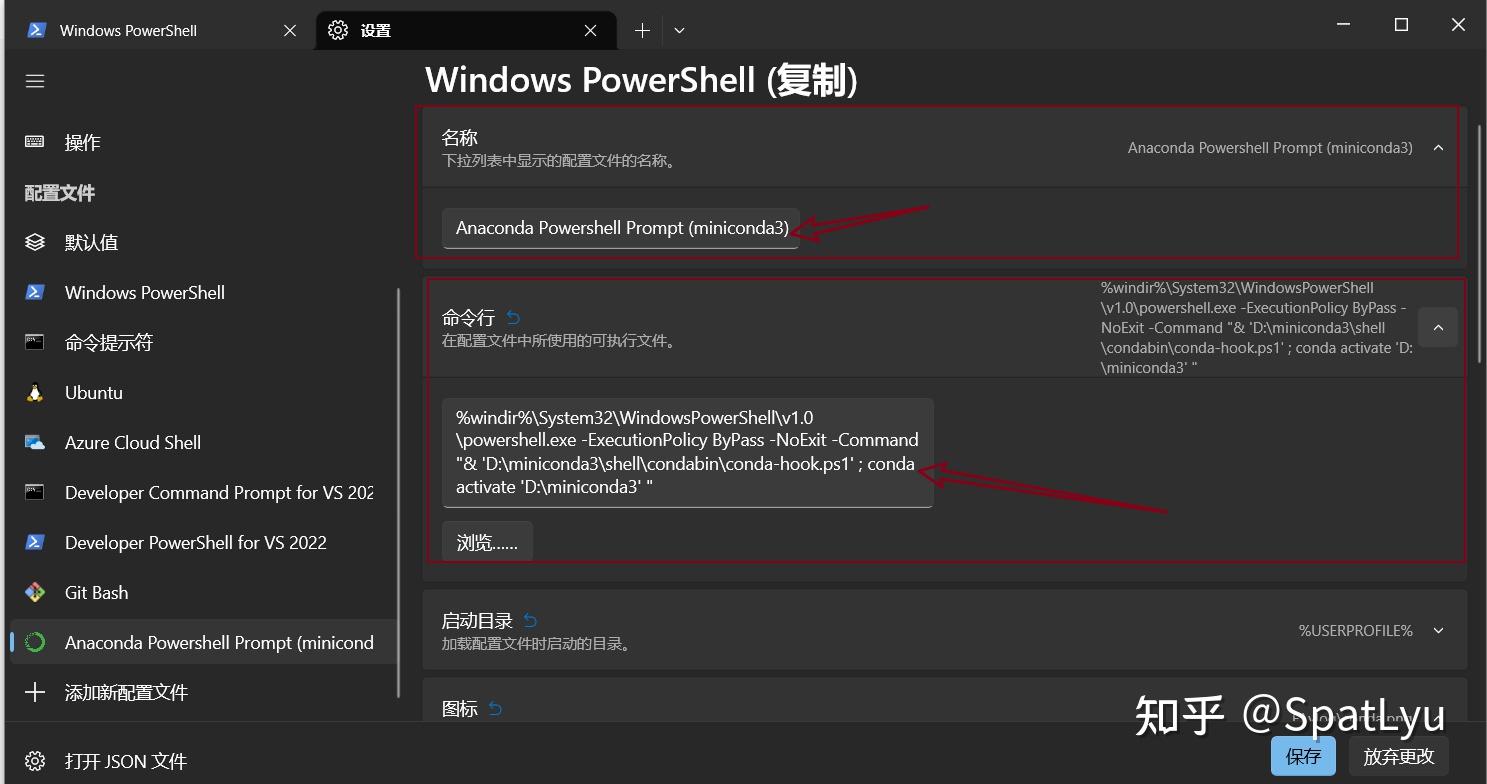Select Developer PowerShell for VS 2022 profile

[196, 542]
